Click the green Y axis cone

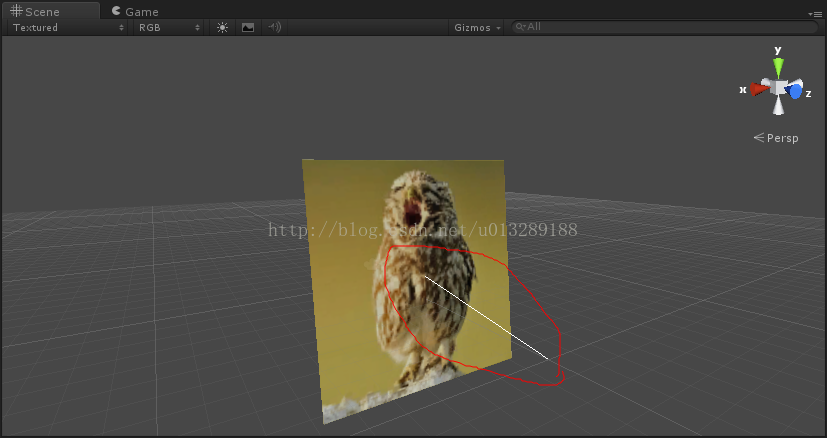tap(778, 67)
